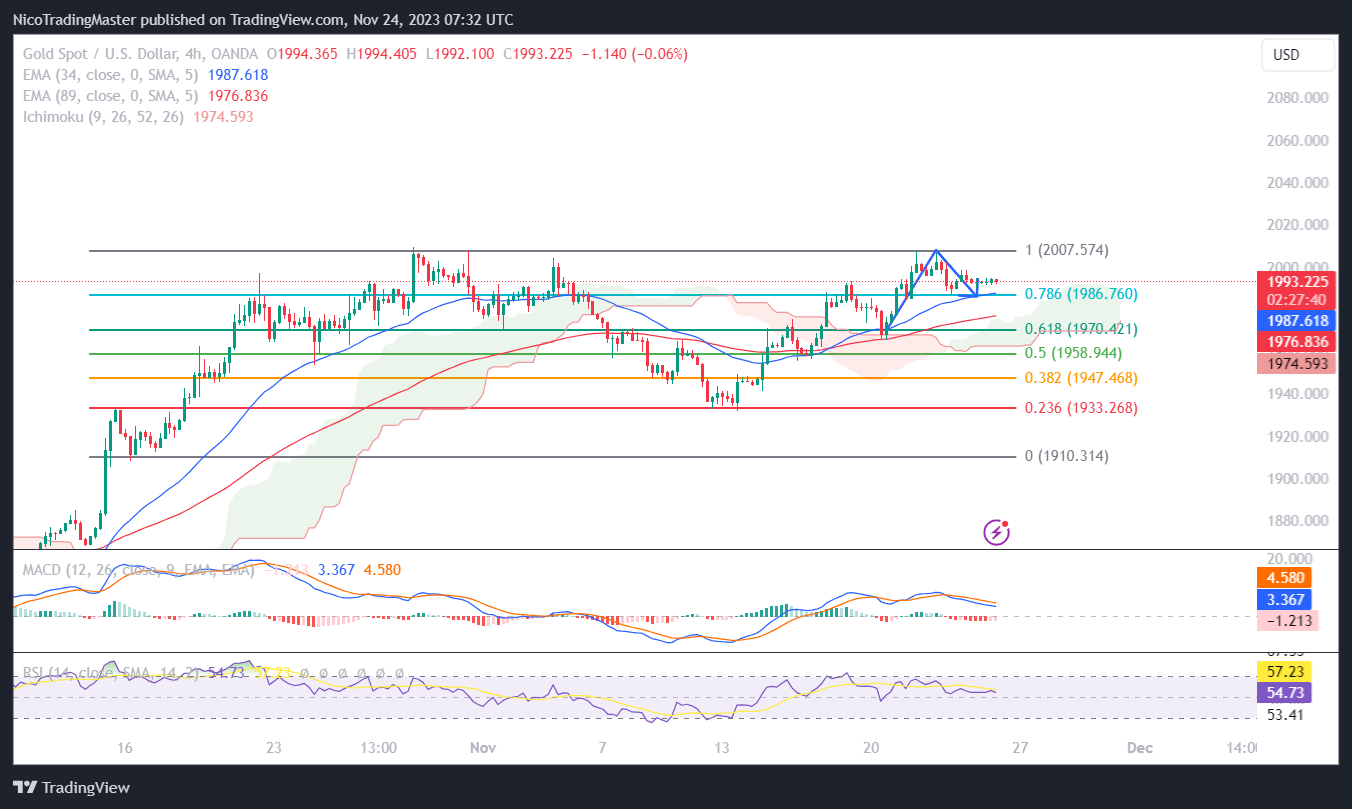Click the Dec label on time axis
The width and height of the screenshot is (1352, 809).
[1140, 748]
